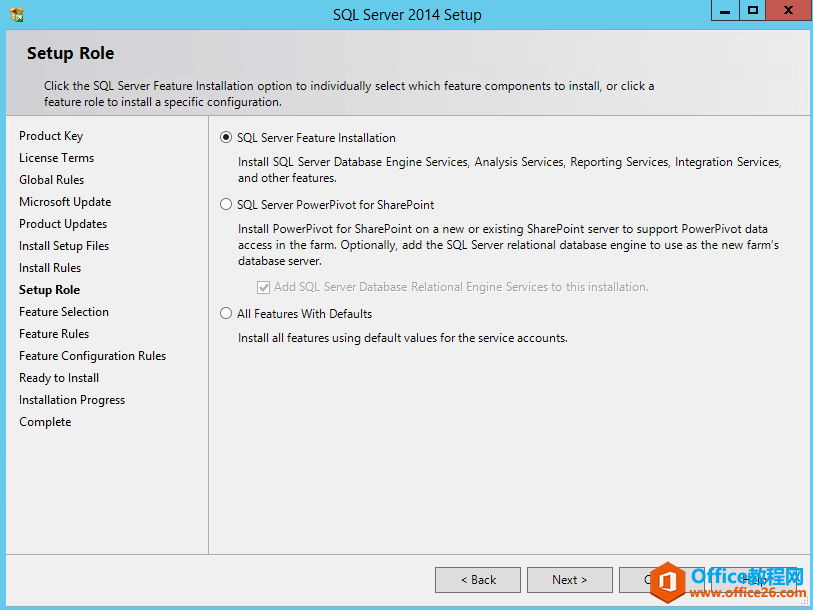Click the 'Install PowerPivot for SharePoint' description text

pos(508,245)
